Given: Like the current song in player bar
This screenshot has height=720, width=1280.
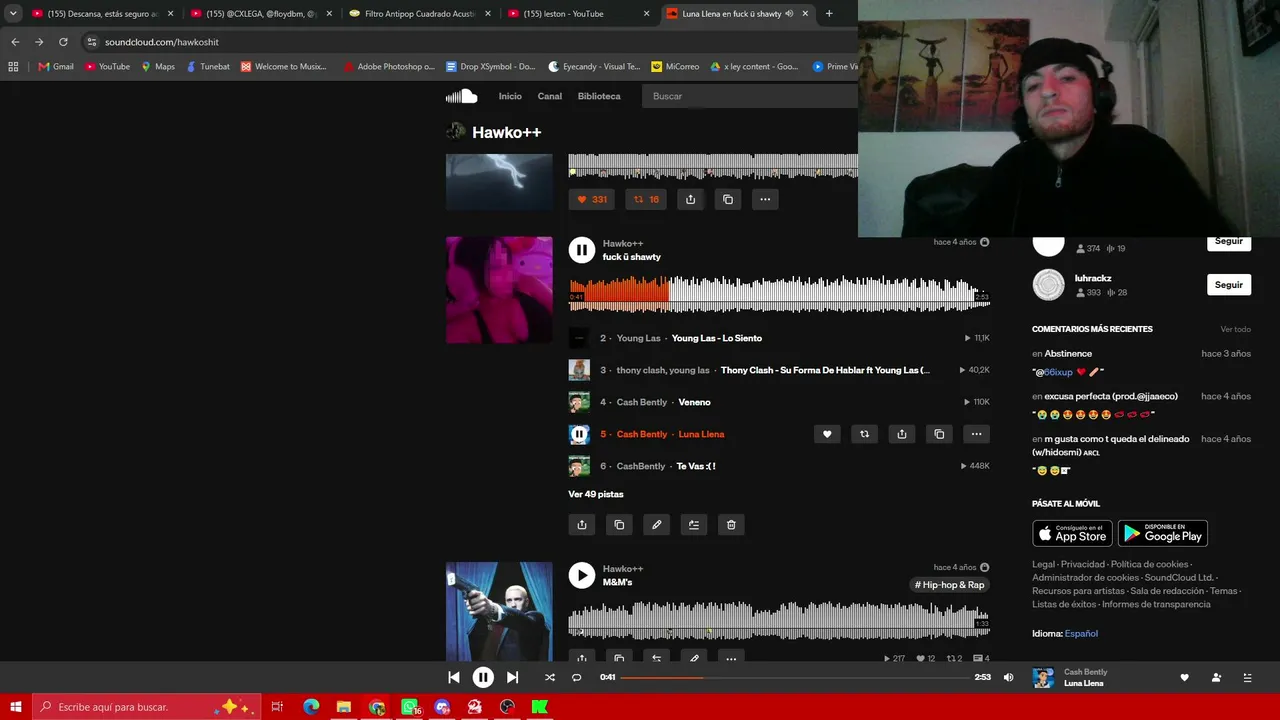Looking at the screenshot, I should point(1184,677).
